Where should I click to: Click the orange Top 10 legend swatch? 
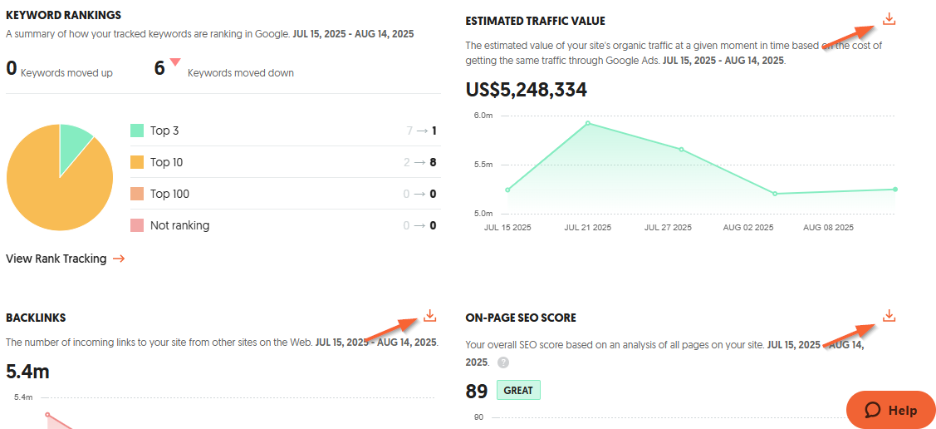click(x=137, y=162)
